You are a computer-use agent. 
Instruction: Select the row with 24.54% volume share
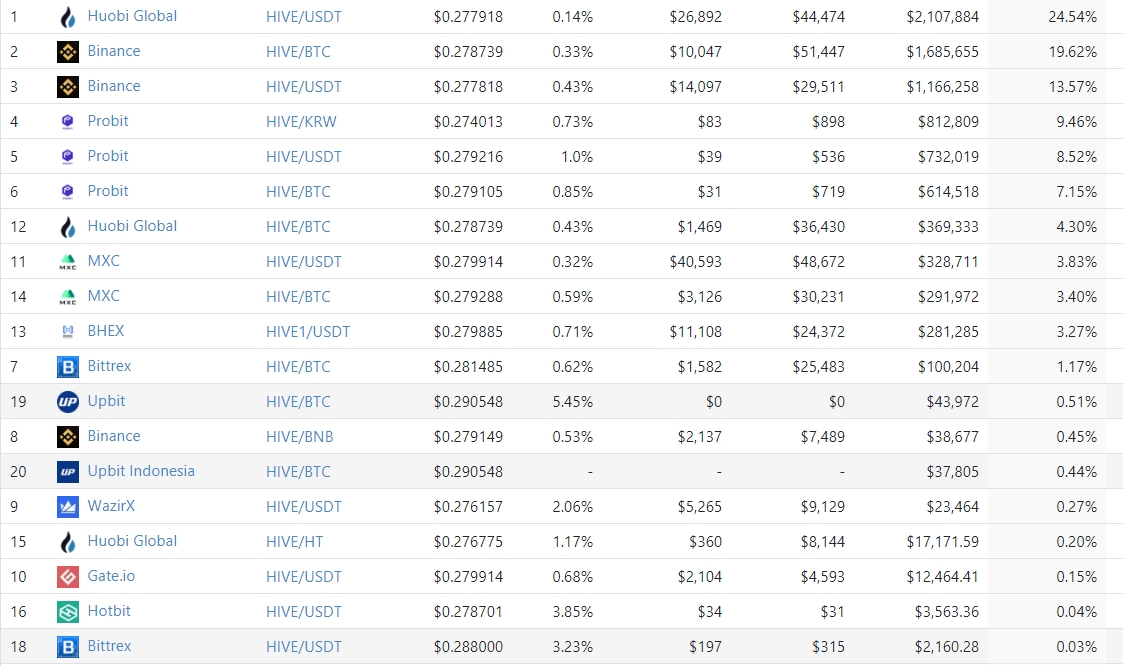point(562,16)
